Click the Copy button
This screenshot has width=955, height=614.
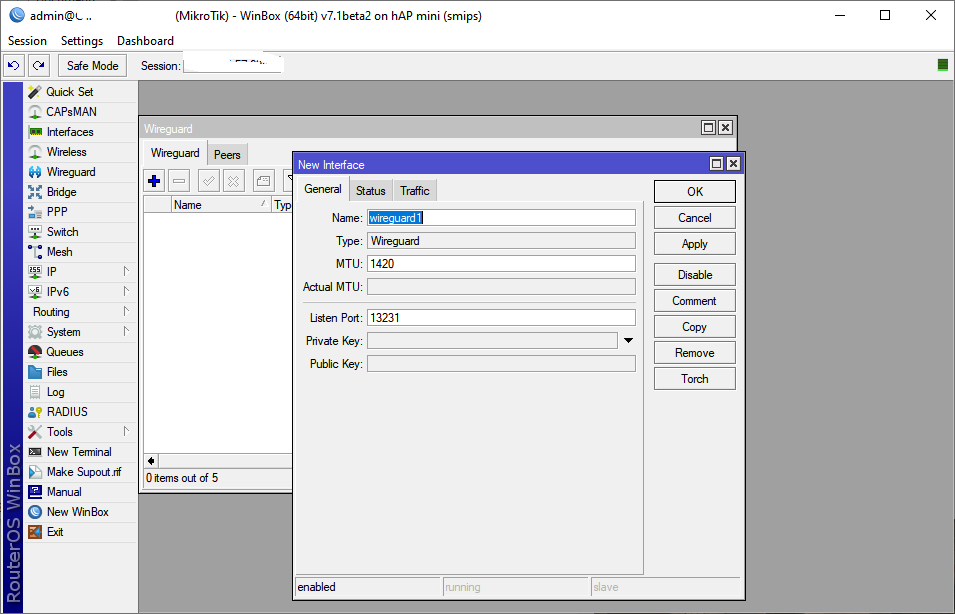[x=695, y=327]
